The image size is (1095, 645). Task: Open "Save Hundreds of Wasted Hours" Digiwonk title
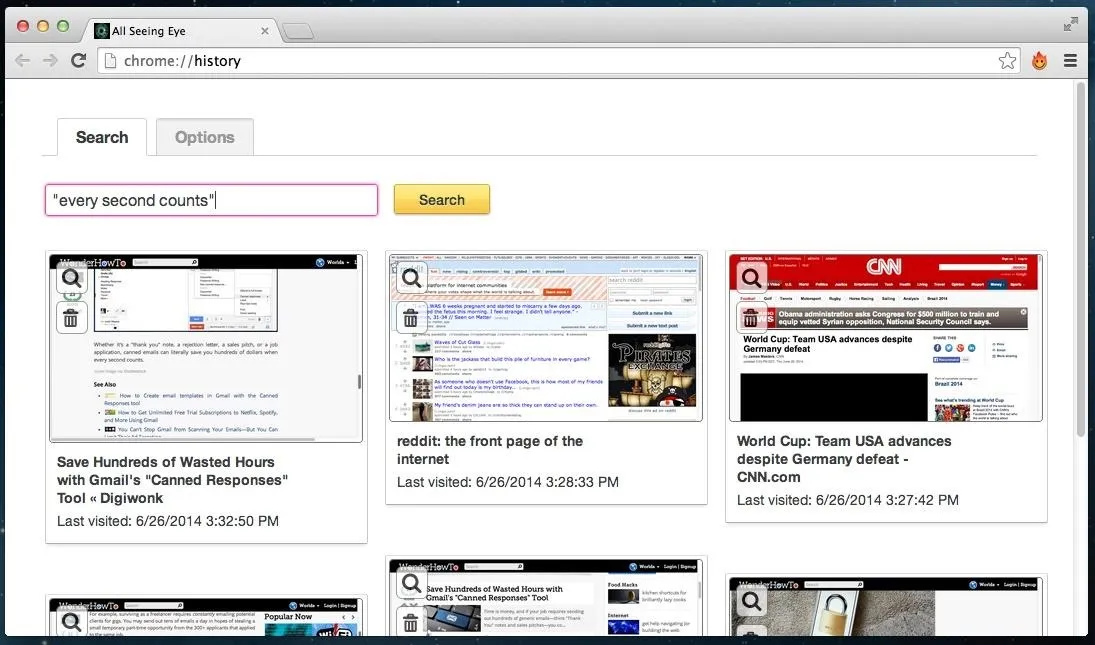coord(172,480)
